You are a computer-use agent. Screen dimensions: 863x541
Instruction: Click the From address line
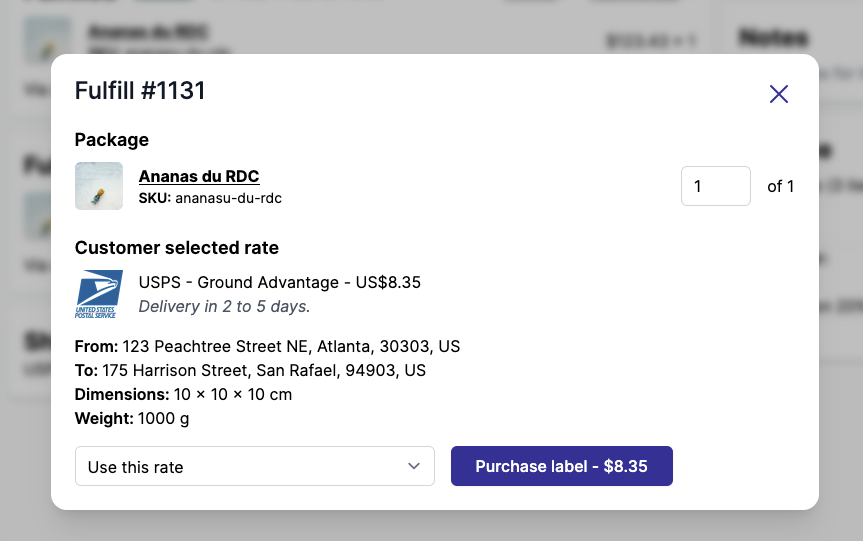pyautogui.click(x=267, y=347)
